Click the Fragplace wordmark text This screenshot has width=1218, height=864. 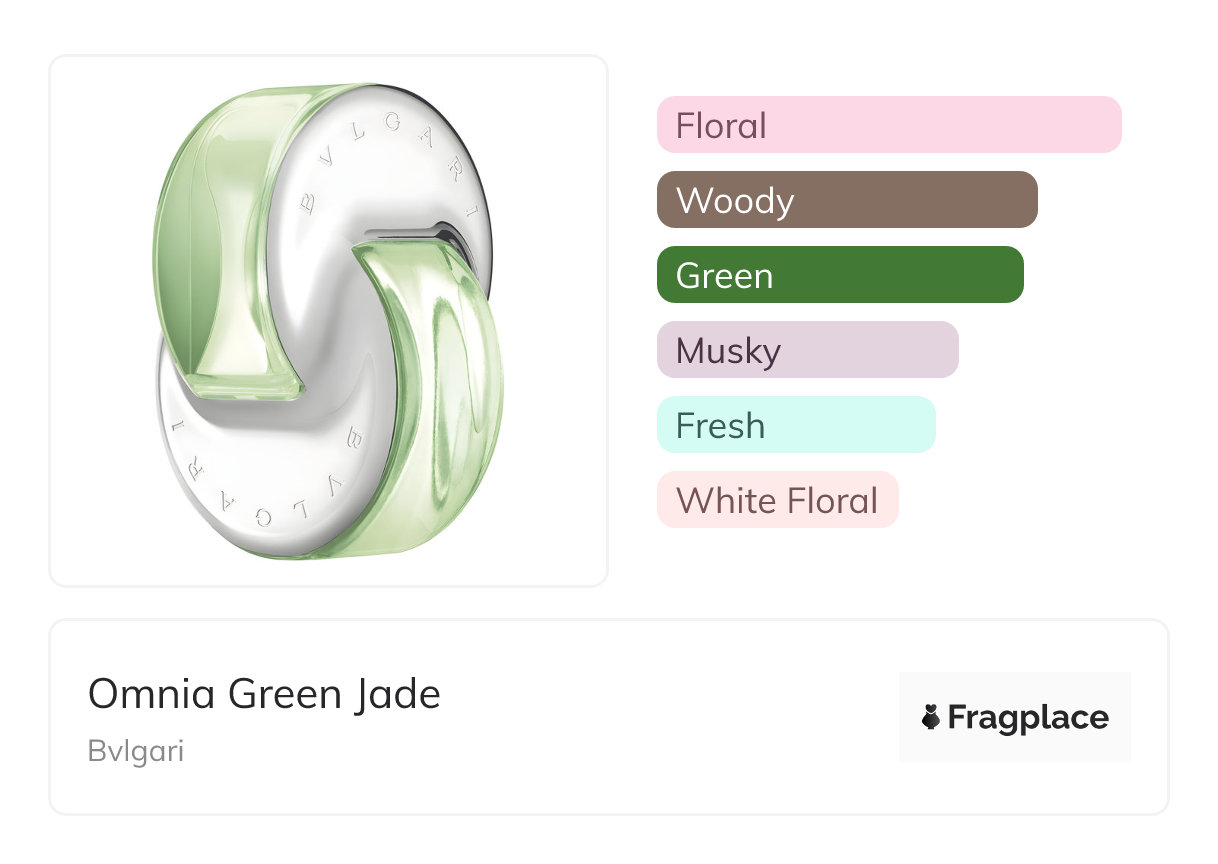coord(1028,717)
